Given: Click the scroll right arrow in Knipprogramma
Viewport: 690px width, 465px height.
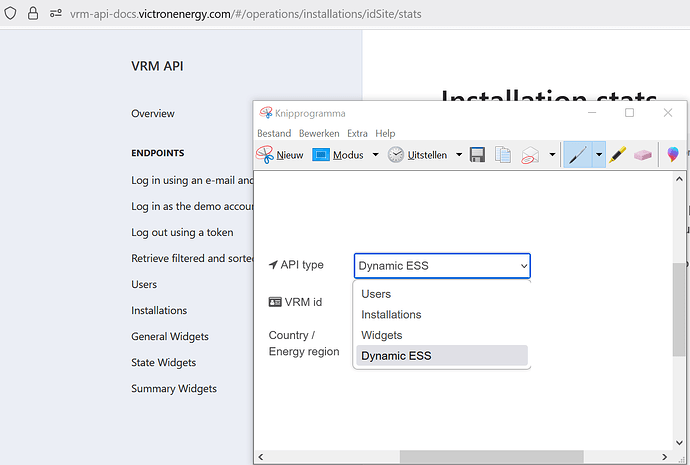Looking at the screenshot, I should click(664, 457).
